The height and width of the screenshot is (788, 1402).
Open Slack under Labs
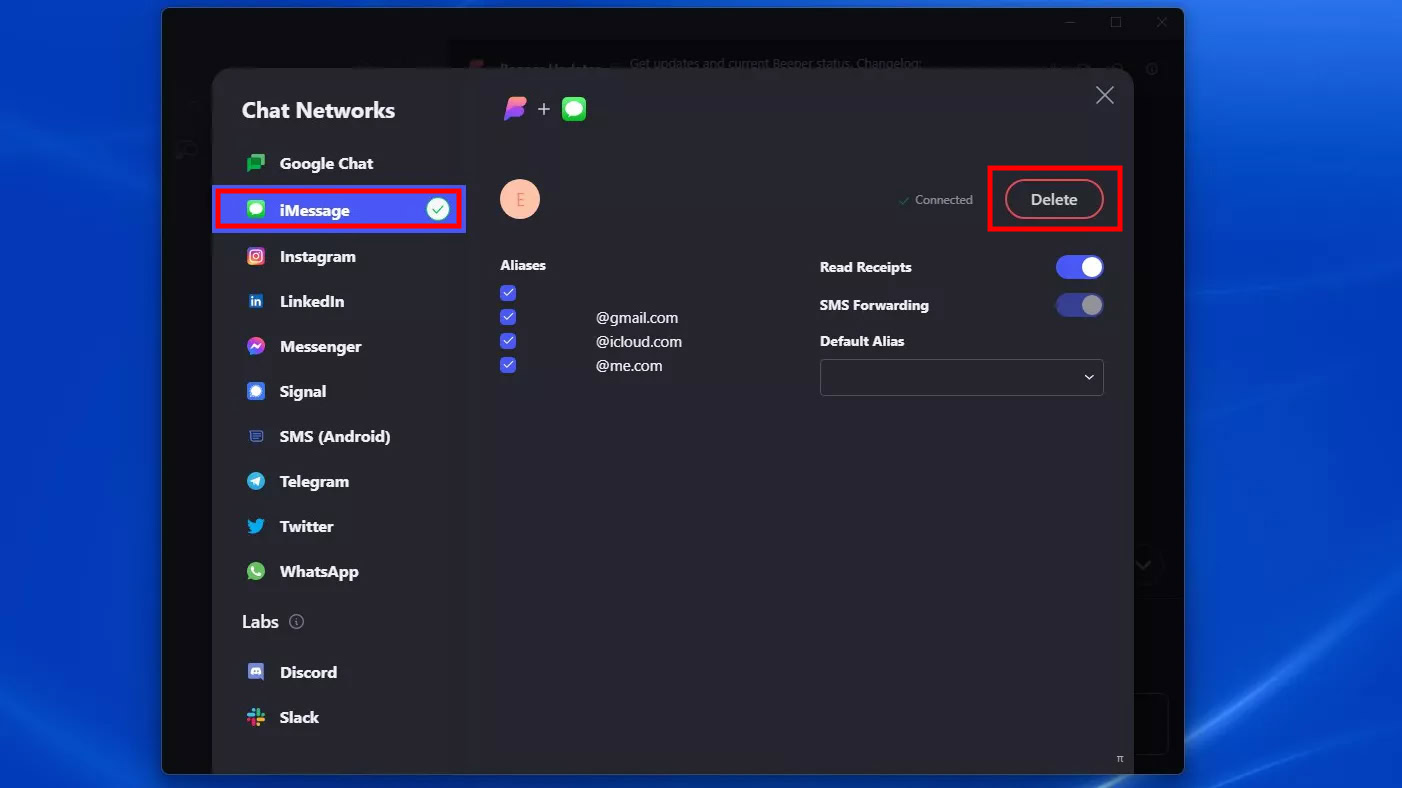coord(338,717)
